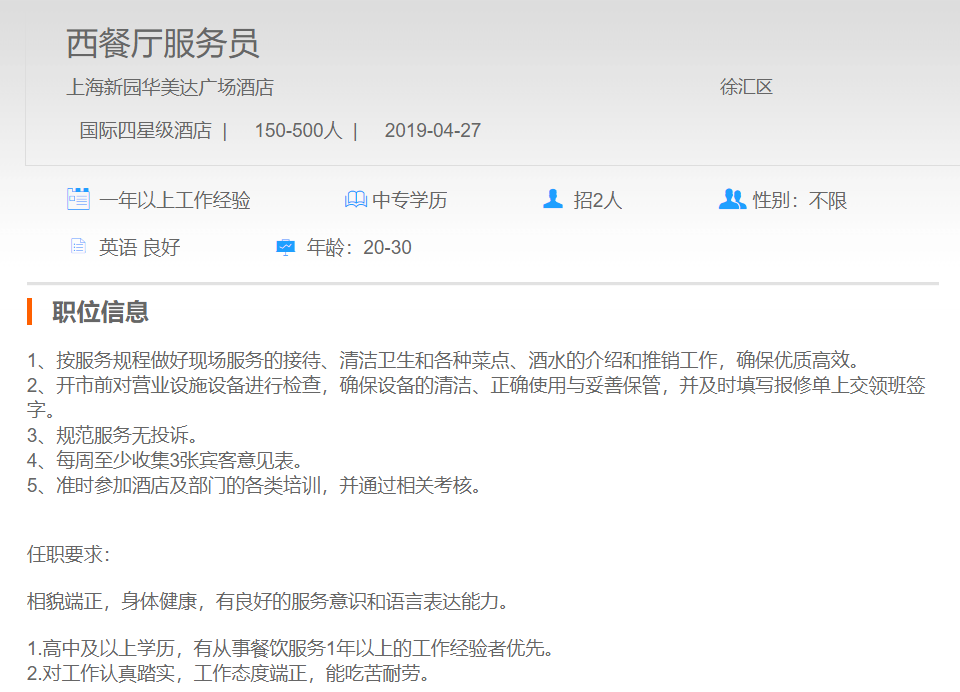Screen dimensions: 960x692
Task: Click the 国际四星级酒店 hotel category label
Action: (x=145, y=130)
